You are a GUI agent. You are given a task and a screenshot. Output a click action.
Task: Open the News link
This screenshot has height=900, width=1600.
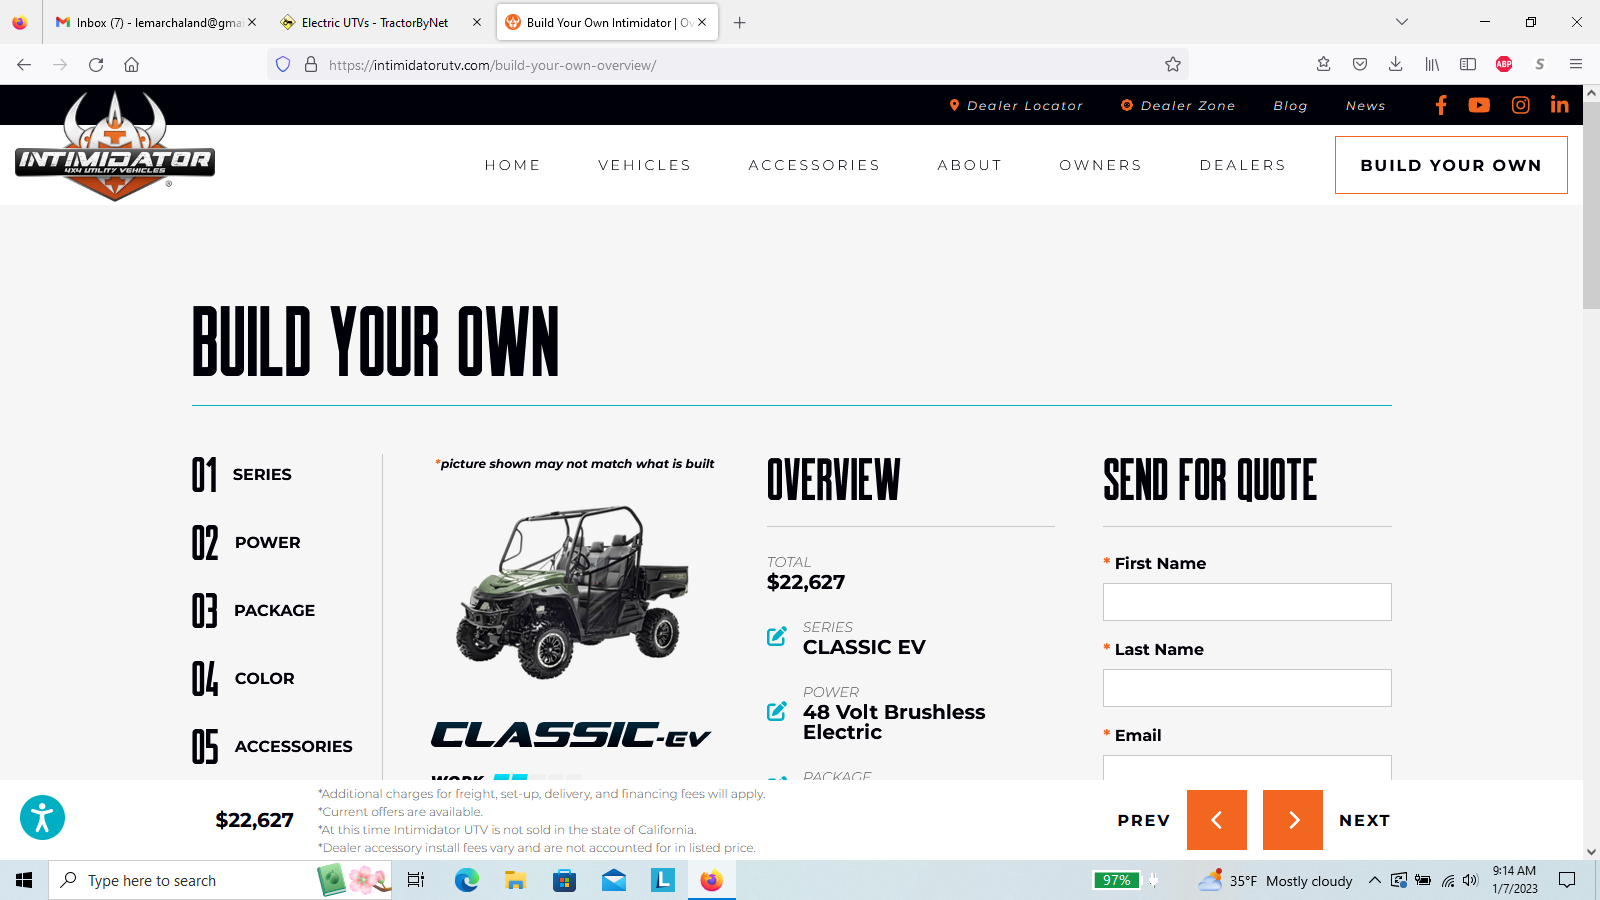tap(1365, 105)
